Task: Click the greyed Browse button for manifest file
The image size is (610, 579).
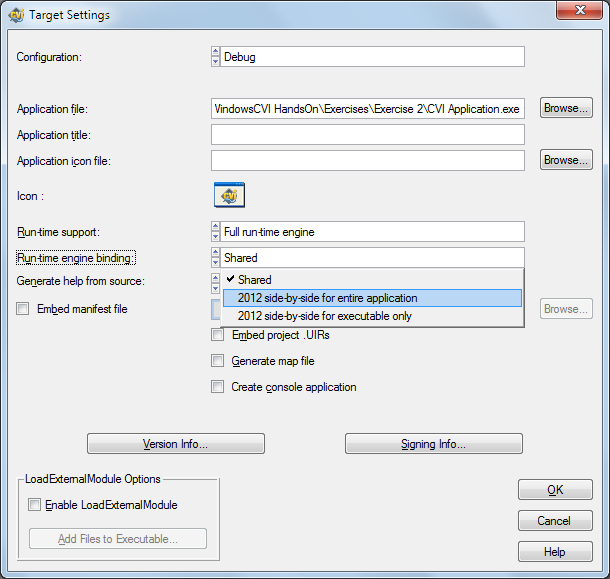Action: (x=566, y=309)
